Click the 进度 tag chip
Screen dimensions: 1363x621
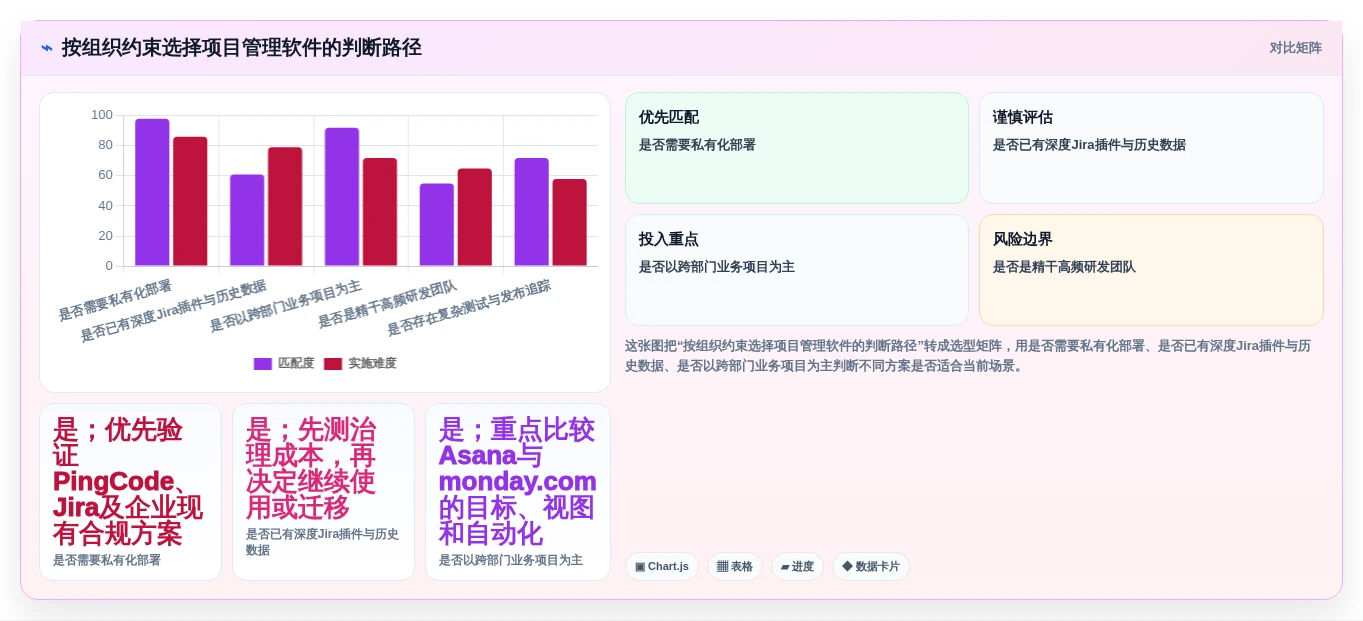pos(797,567)
